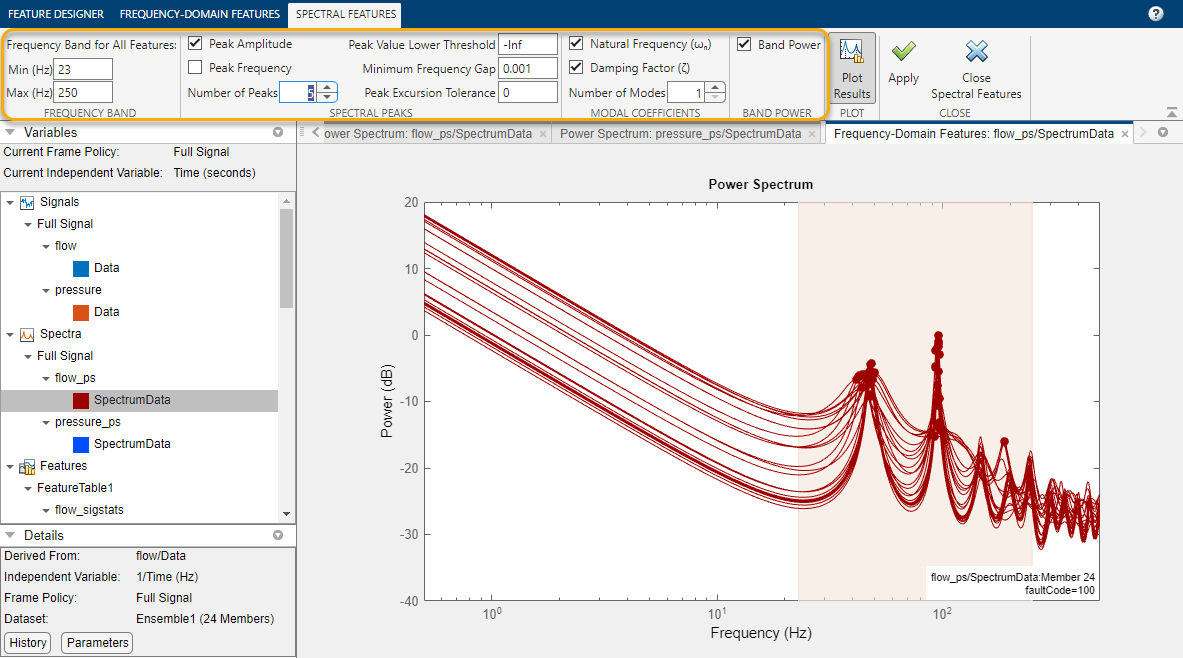Screen dimensions: 1183x658
Task: Click Variables tree scrollbar up arrow
Action: [x=286, y=201]
